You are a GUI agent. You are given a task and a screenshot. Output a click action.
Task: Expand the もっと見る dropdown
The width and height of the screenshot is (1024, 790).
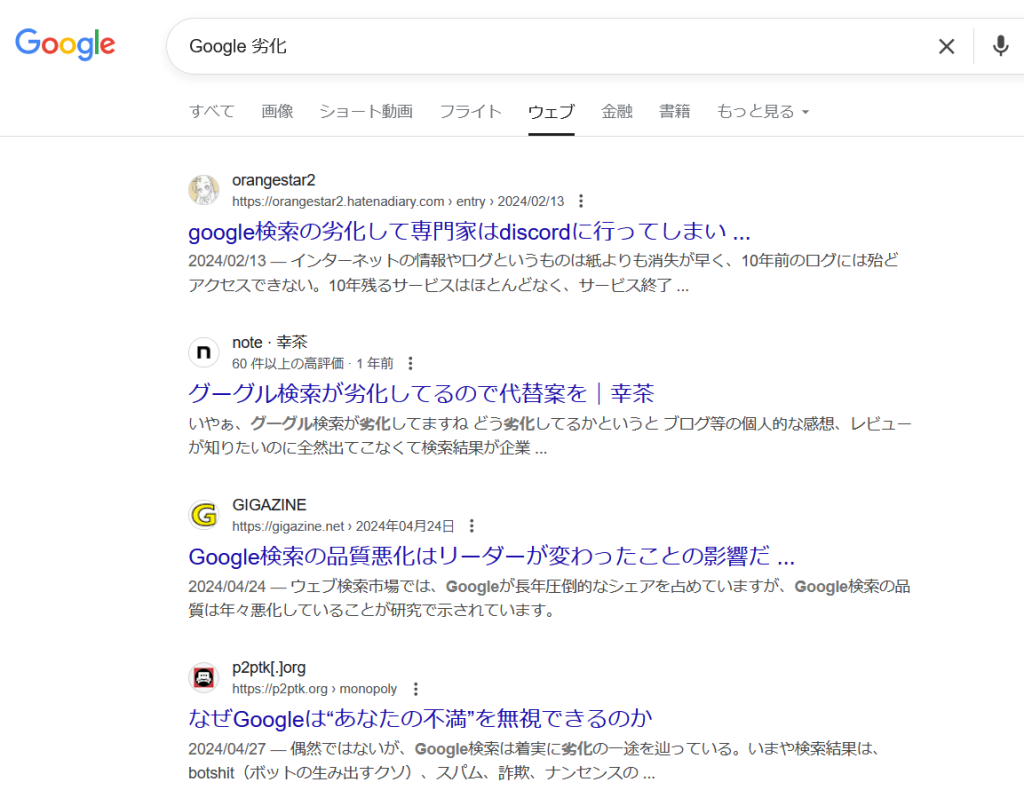coord(762,112)
